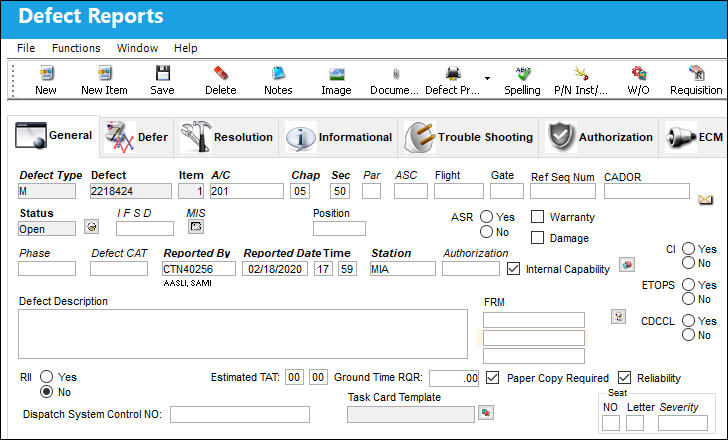Viewport: 728px width, 440px height.
Task: Select ASR Yes radio button
Action: 487,217
